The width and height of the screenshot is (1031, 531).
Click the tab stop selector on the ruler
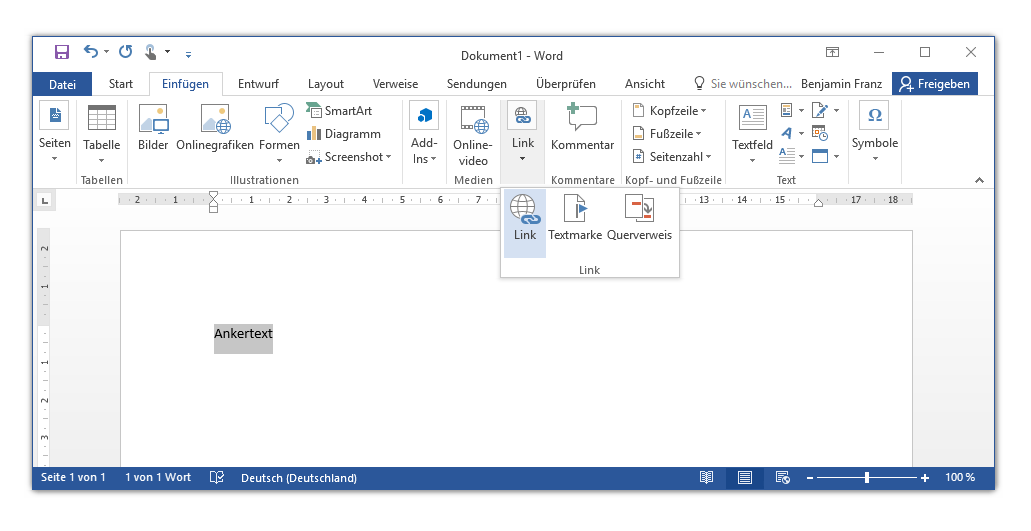click(x=45, y=200)
